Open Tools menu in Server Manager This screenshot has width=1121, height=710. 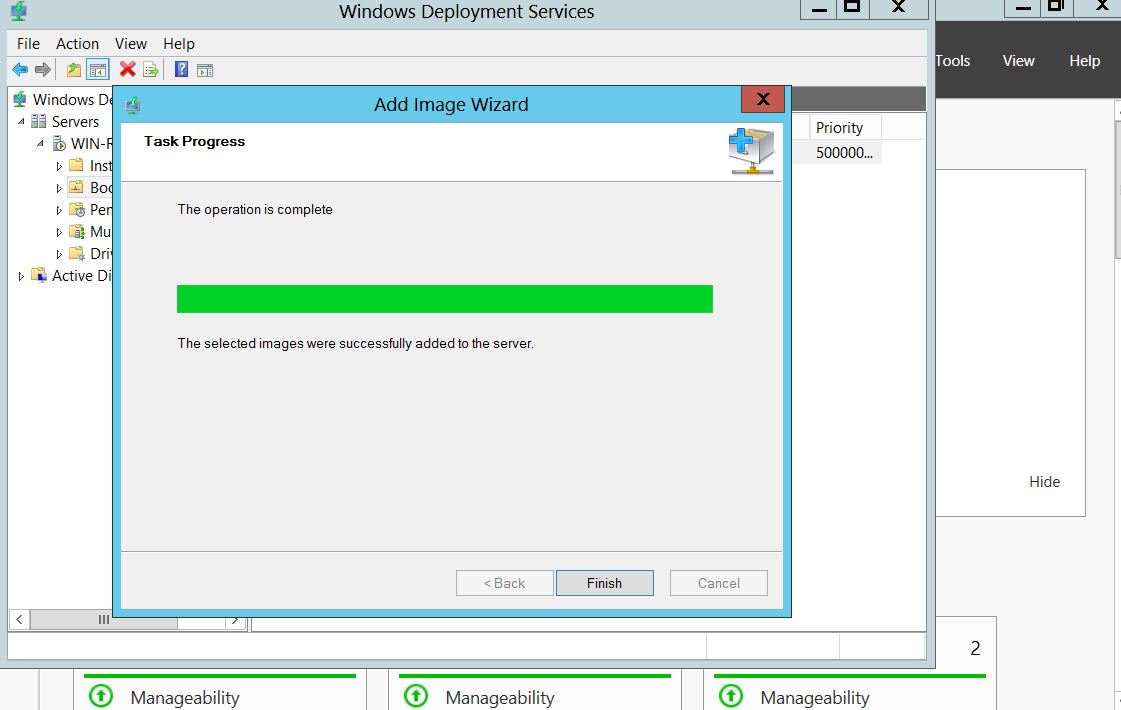(953, 61)
